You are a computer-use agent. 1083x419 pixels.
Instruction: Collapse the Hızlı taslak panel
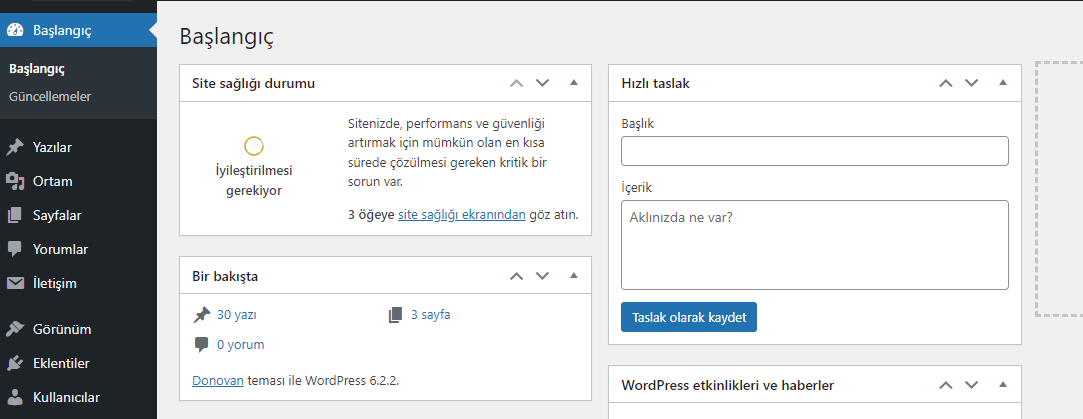coord(1003,83)
